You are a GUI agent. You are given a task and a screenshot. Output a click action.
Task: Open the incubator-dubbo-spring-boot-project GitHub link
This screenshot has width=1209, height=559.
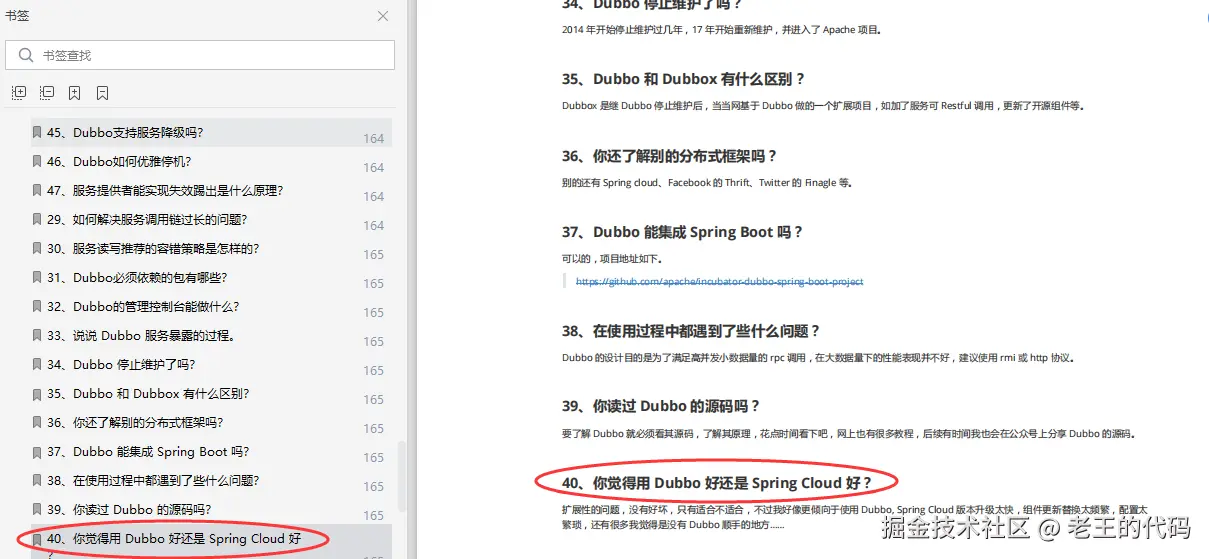[x=719, y=281]
